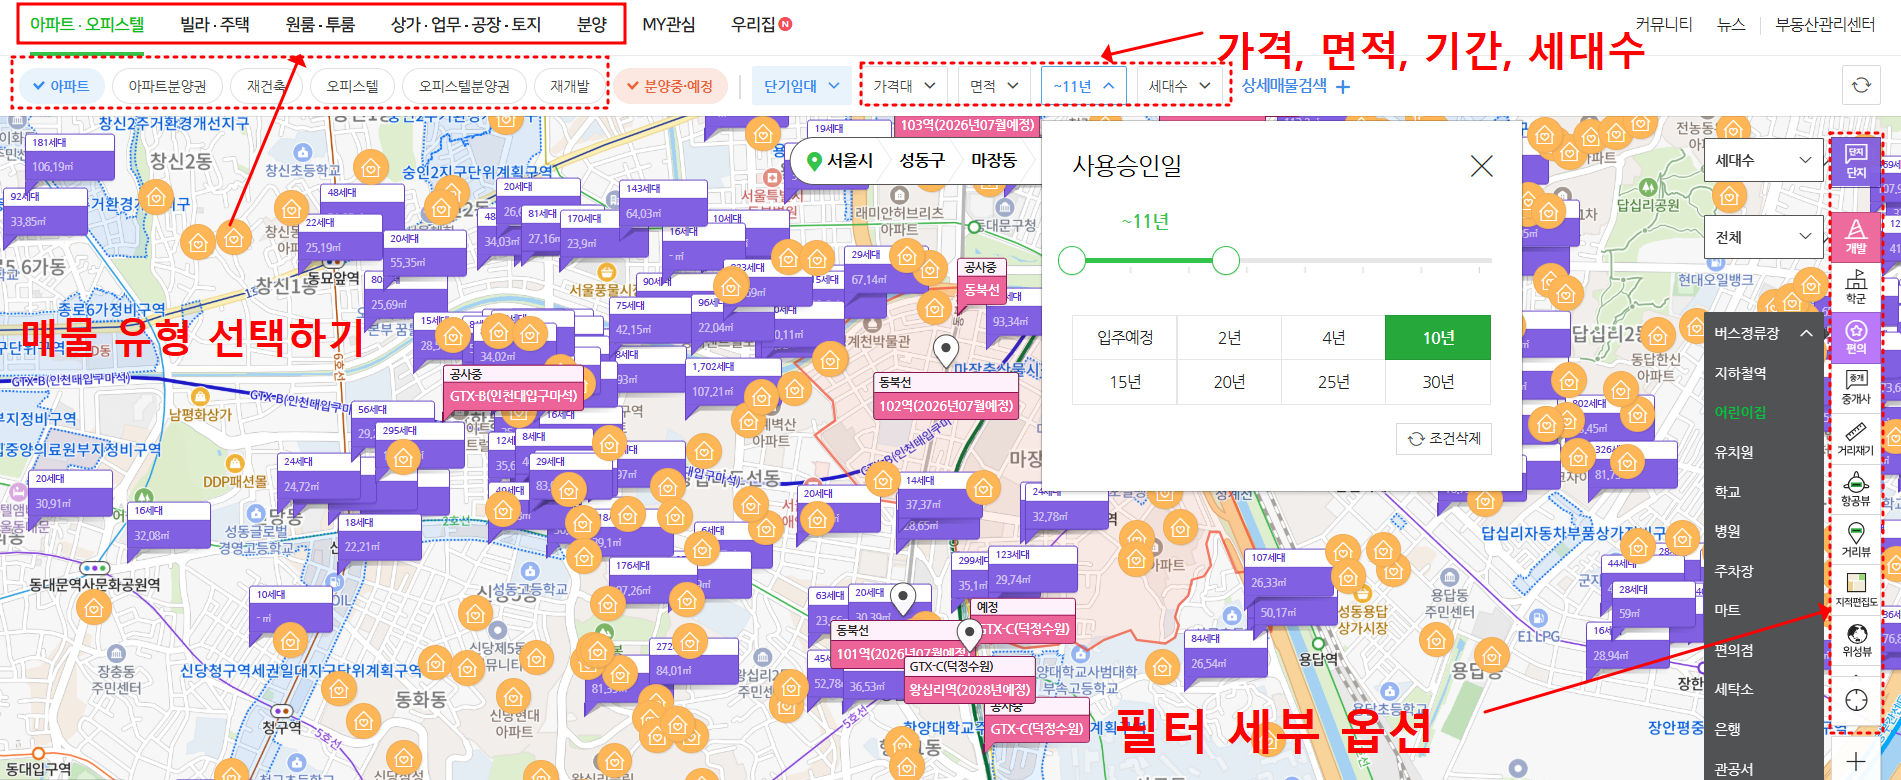
Task: Switch to the 원룸·투룸 tab
Action: [x=320, y=24]
